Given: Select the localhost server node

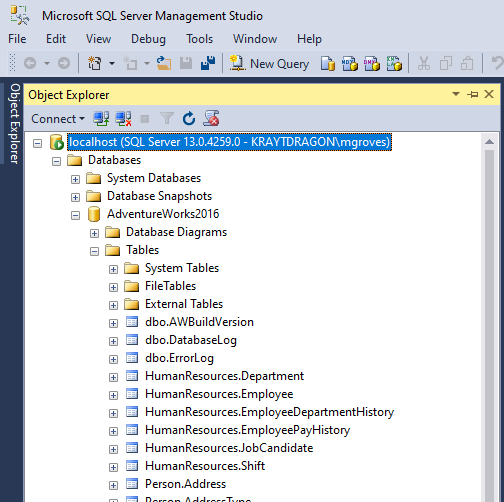Looking at the screenshot, I should (229, 142).
